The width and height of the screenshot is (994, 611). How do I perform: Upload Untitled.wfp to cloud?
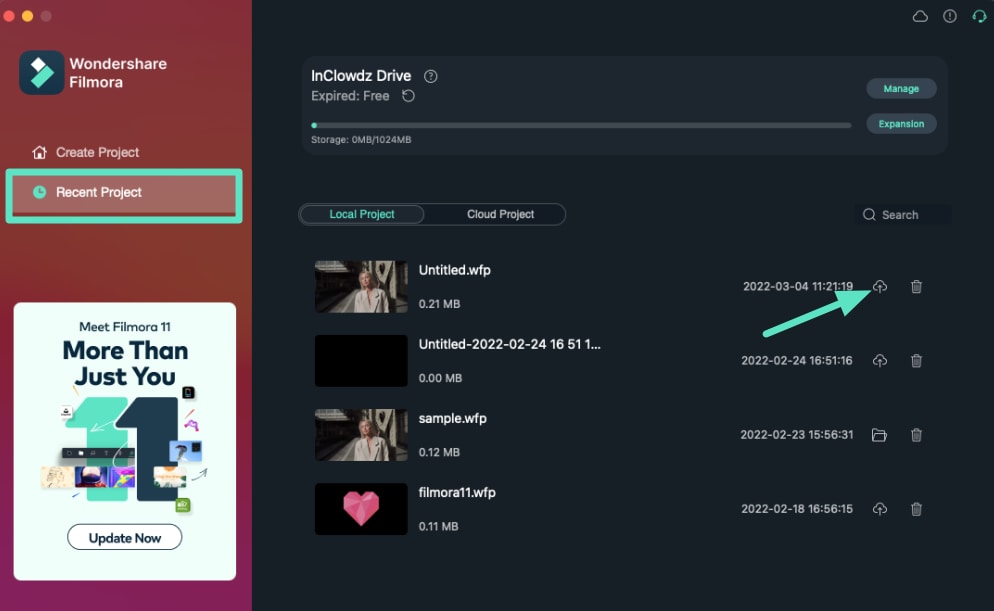click(879, 286)
